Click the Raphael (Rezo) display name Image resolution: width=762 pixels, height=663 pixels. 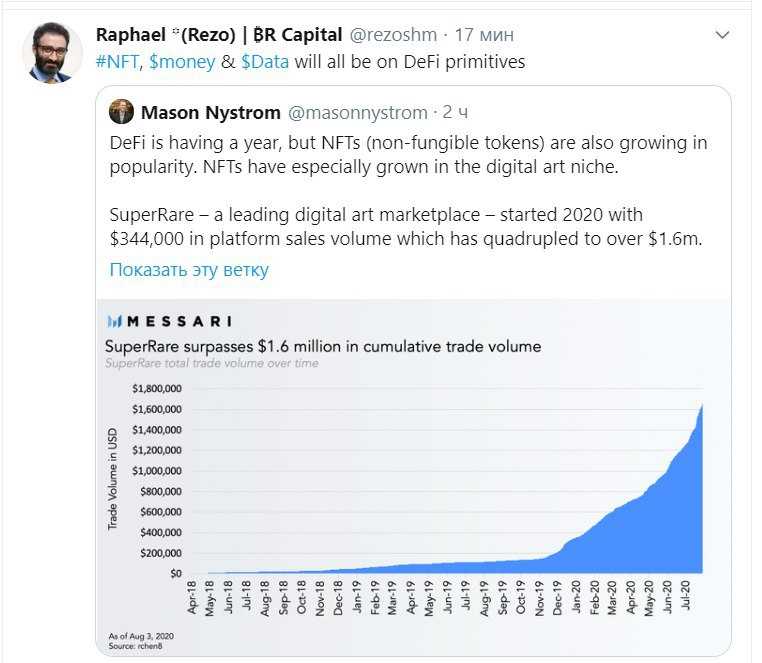pos(219,35)
